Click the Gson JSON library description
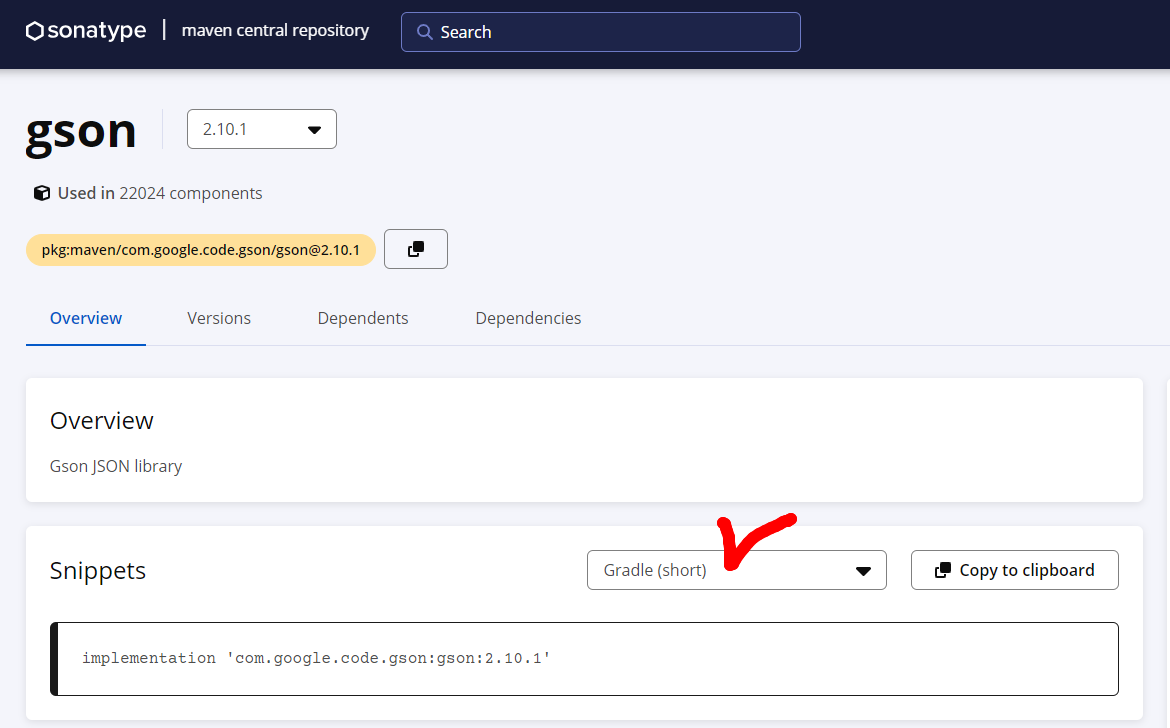The image size is (1170, 728). 116,466
